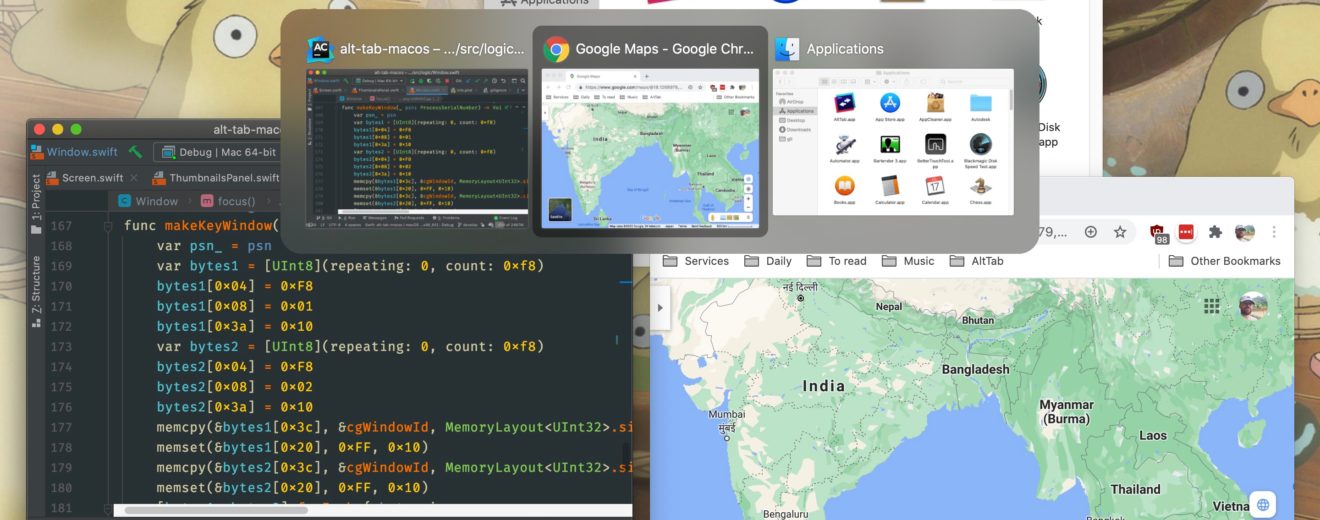Open the Z: Structure tool window
This screenshot has width=1320, height=520.
[37, 292]
